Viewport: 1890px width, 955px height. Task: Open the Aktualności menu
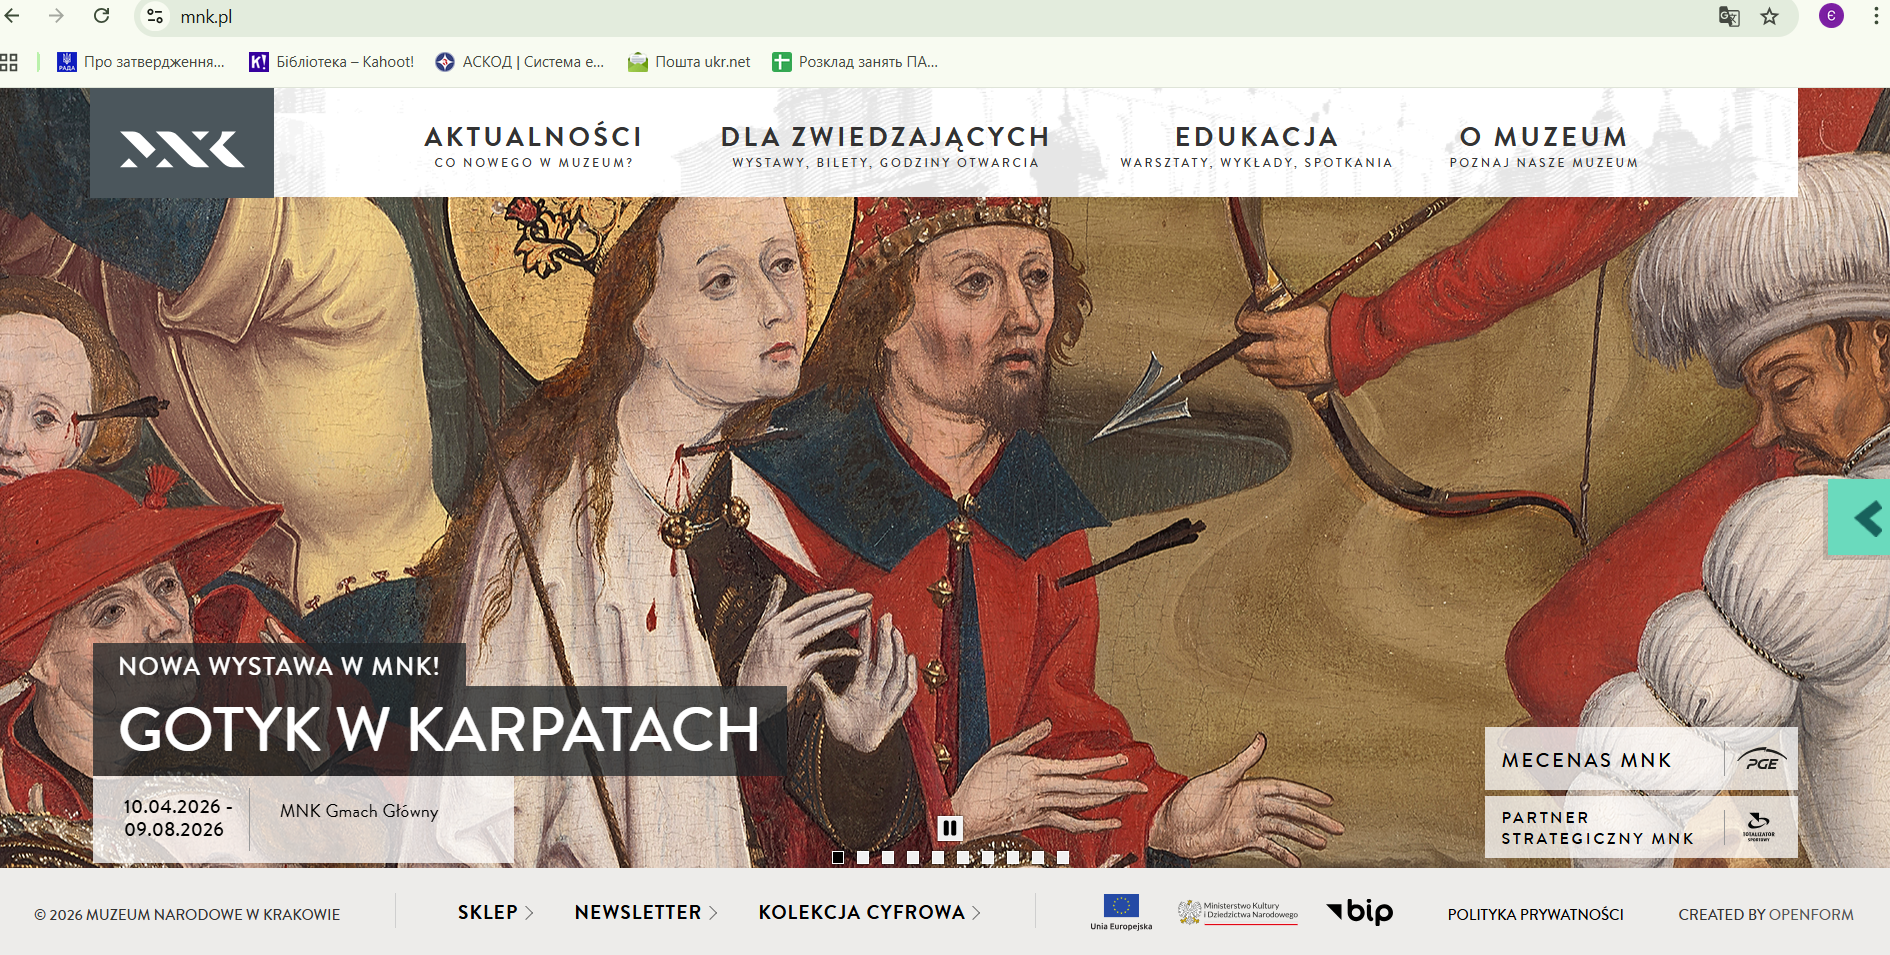pos(533,145)
